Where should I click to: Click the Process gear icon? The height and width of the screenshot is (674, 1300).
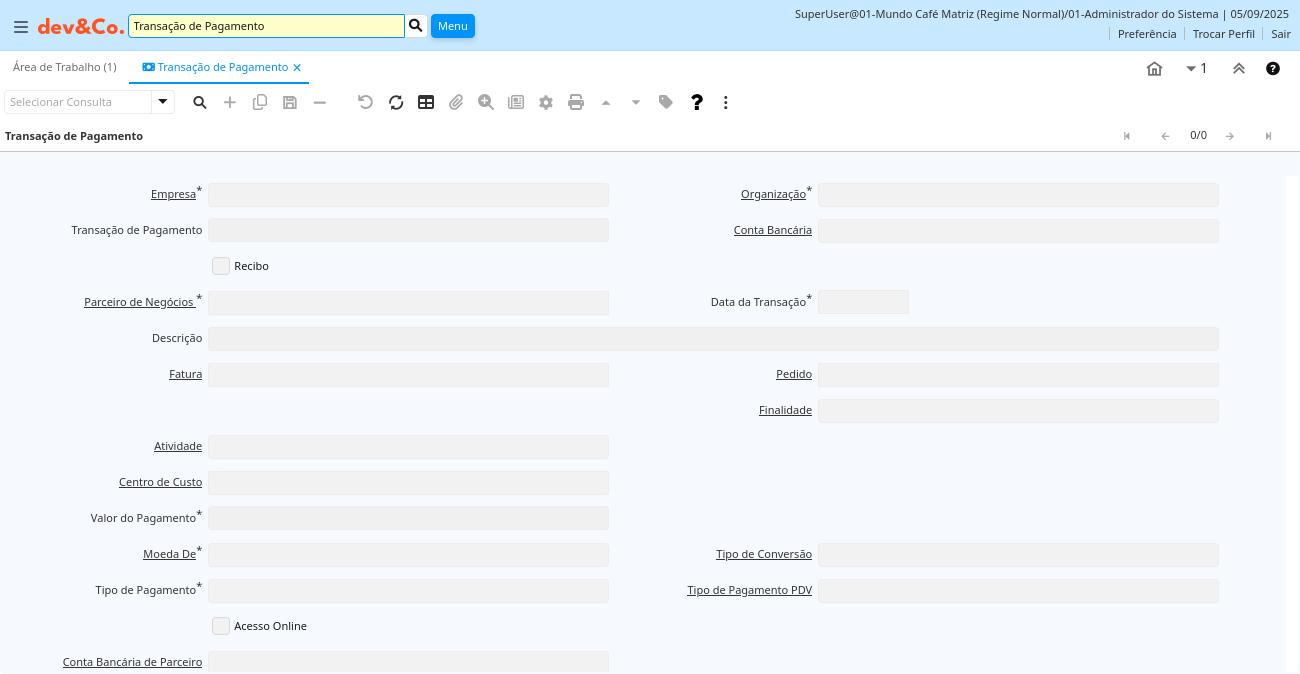(546, 102)
